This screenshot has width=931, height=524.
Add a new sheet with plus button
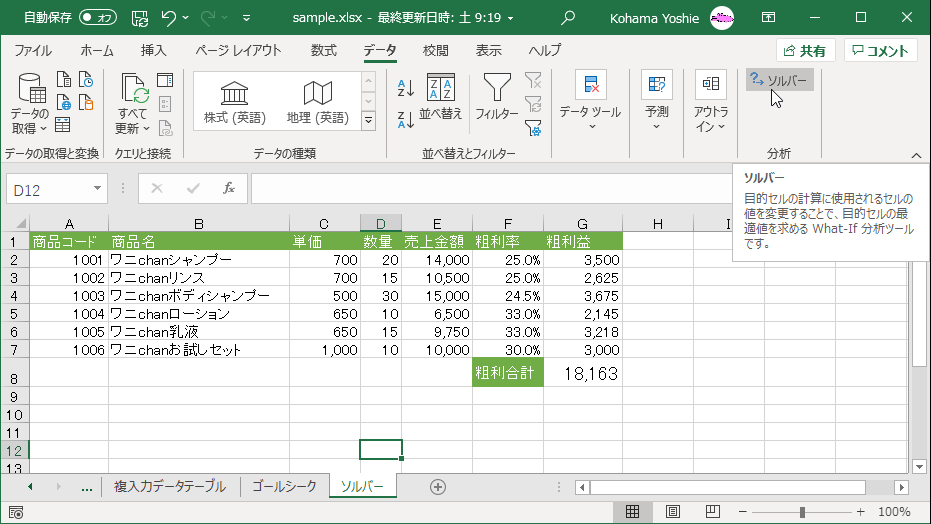(438, 487)
